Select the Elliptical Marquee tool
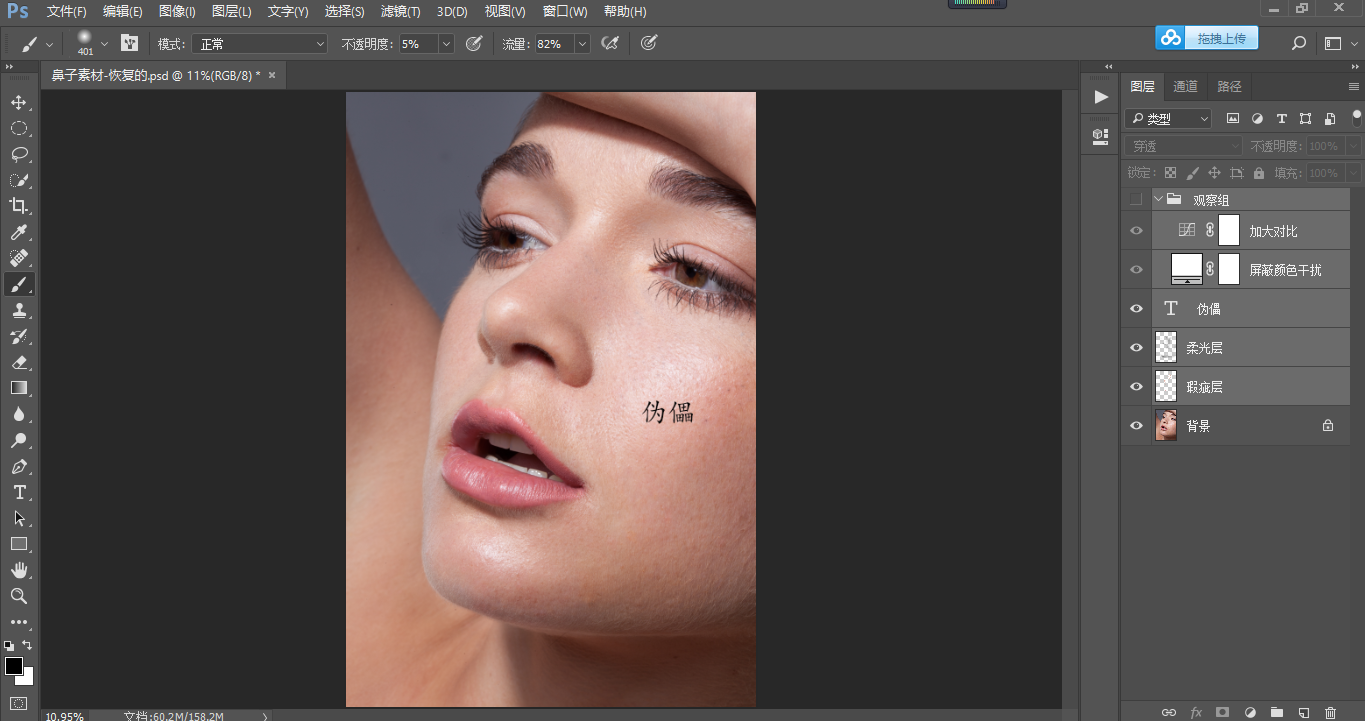Viewport: 1365px width, 721px height. pyautogui.click(x=19, y=128)
